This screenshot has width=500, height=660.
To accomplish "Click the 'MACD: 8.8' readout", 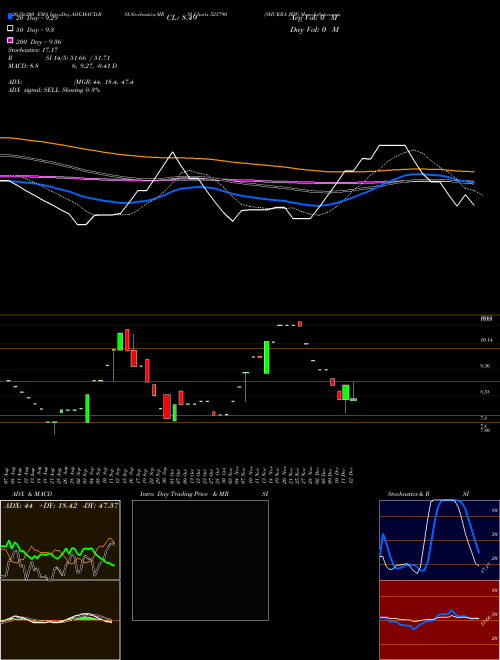I will [24, 66].
